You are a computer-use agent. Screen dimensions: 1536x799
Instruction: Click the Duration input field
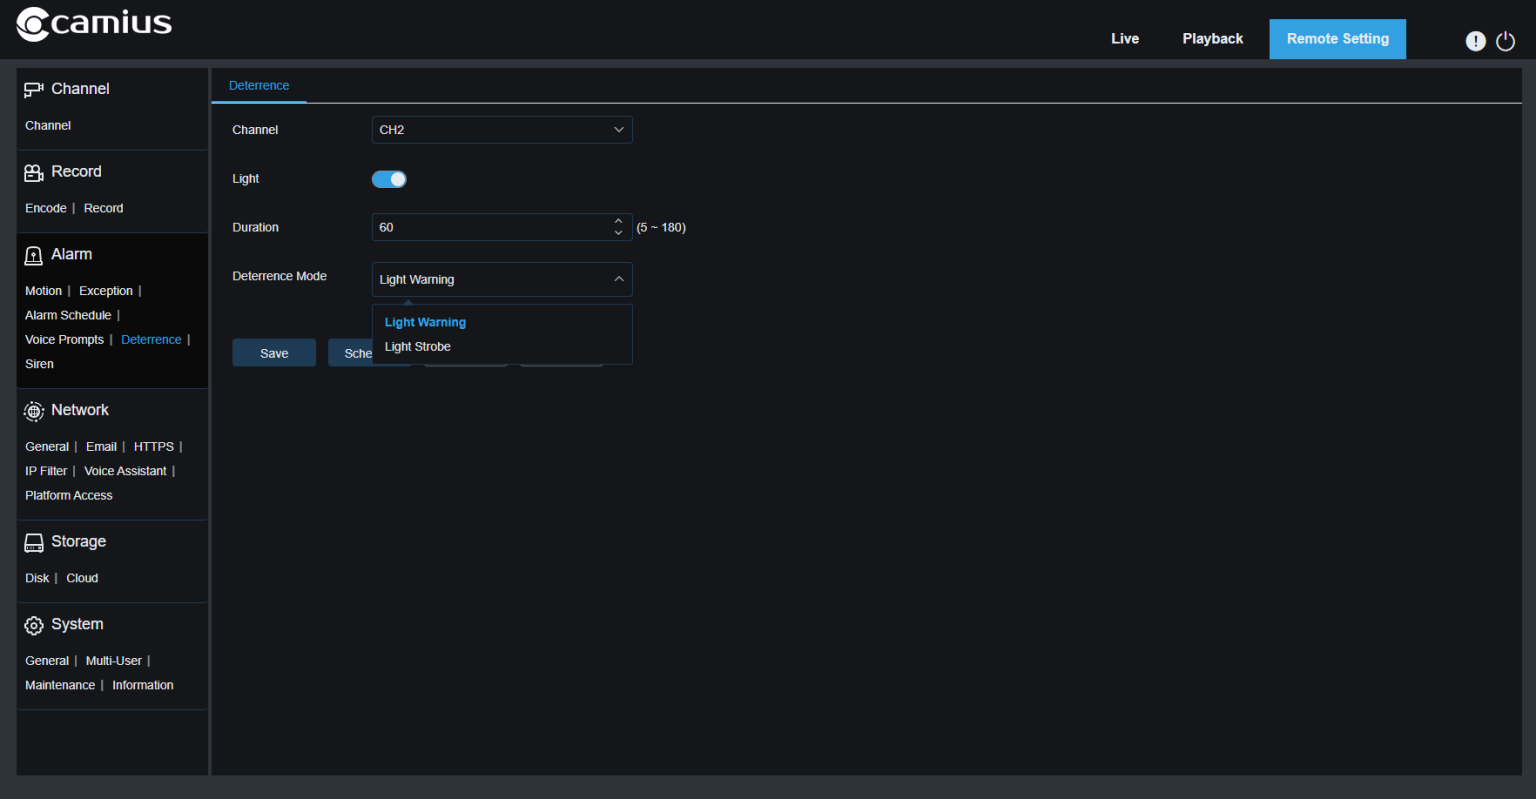click(x=490, y=228)
